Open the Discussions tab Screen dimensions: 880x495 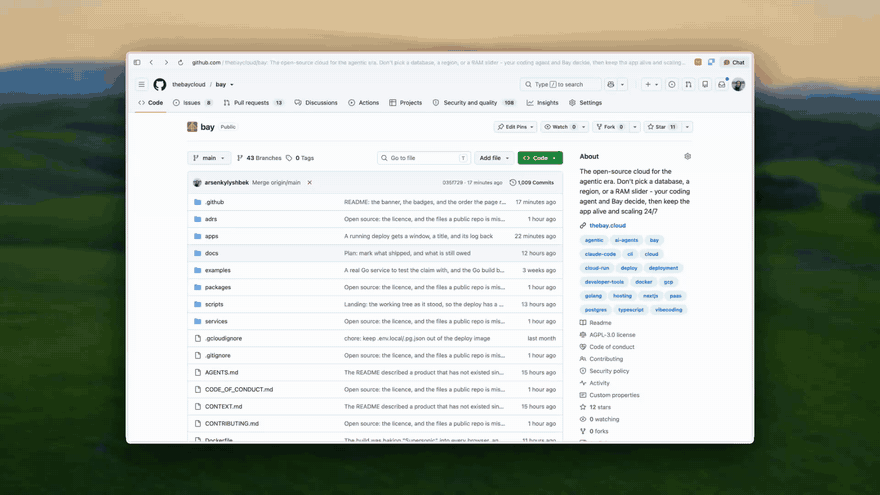coord(316,103)
